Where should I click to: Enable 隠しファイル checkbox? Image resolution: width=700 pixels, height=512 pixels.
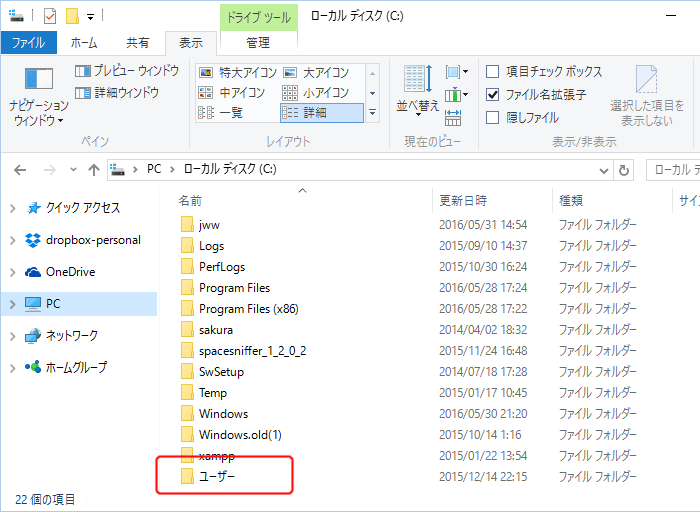coord(492,118)
